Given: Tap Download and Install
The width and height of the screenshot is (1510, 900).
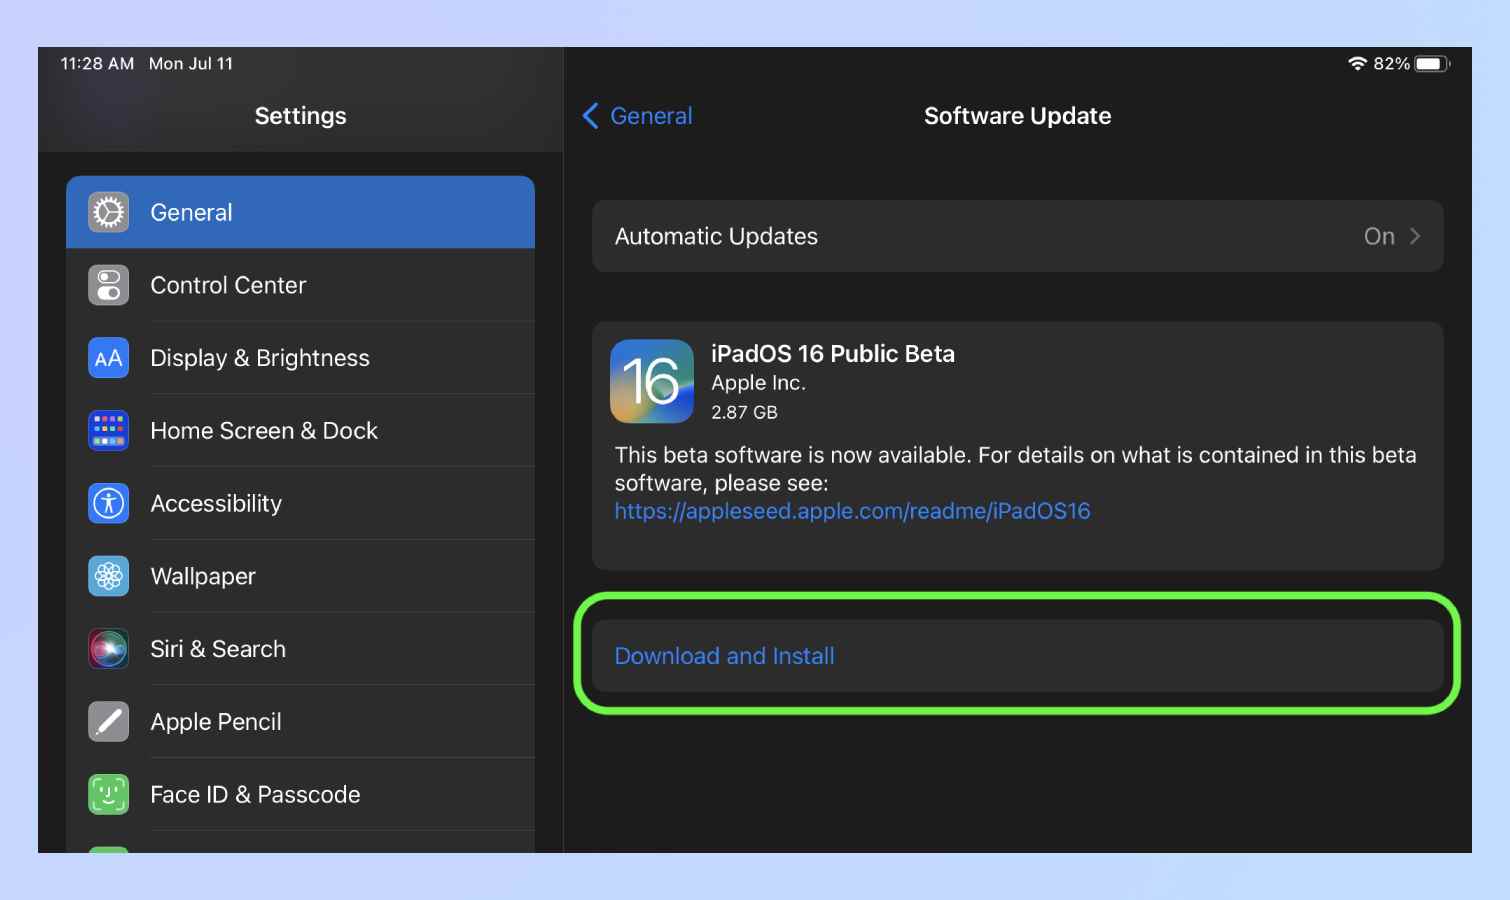Looking at the screenshot, I should 1017,656.
